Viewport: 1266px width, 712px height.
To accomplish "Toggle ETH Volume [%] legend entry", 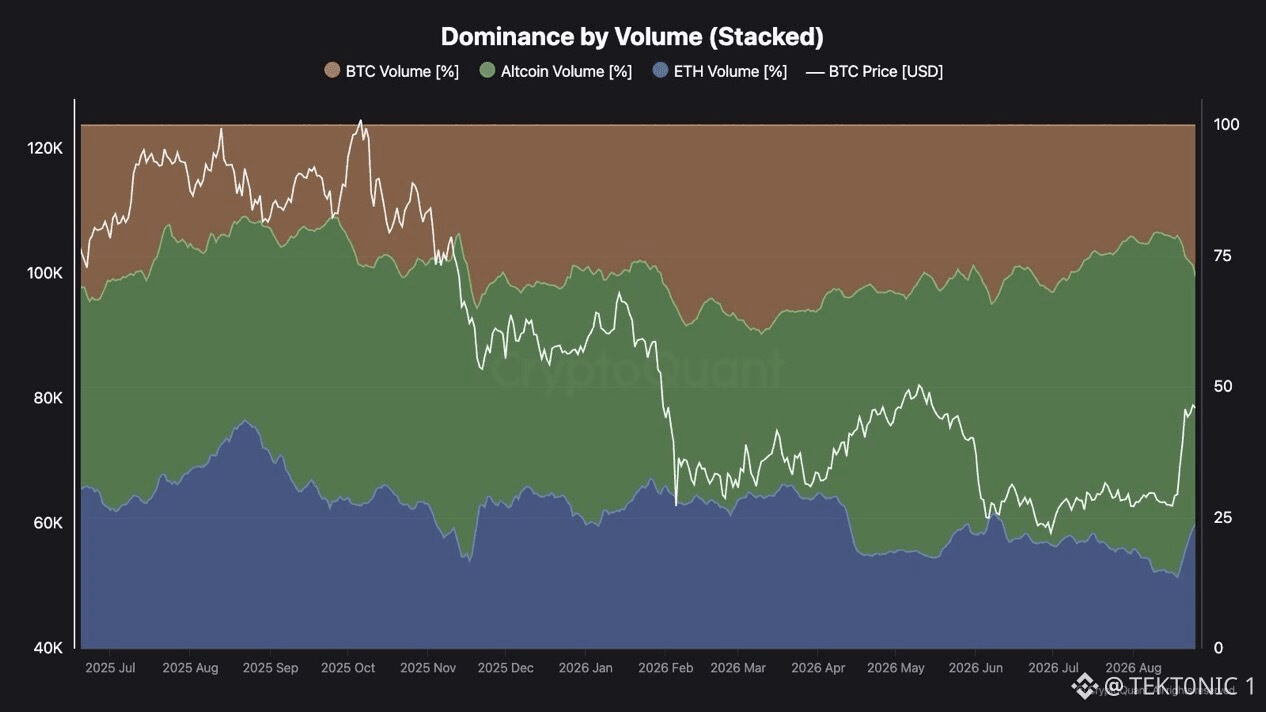I will click(x=719, y=71).
